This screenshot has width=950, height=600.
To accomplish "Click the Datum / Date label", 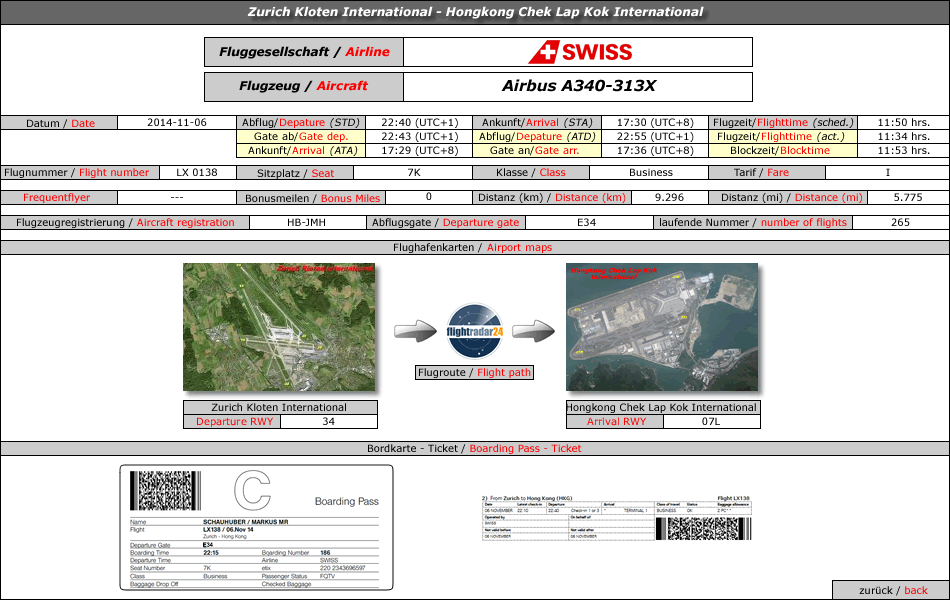I will (60, 123).
